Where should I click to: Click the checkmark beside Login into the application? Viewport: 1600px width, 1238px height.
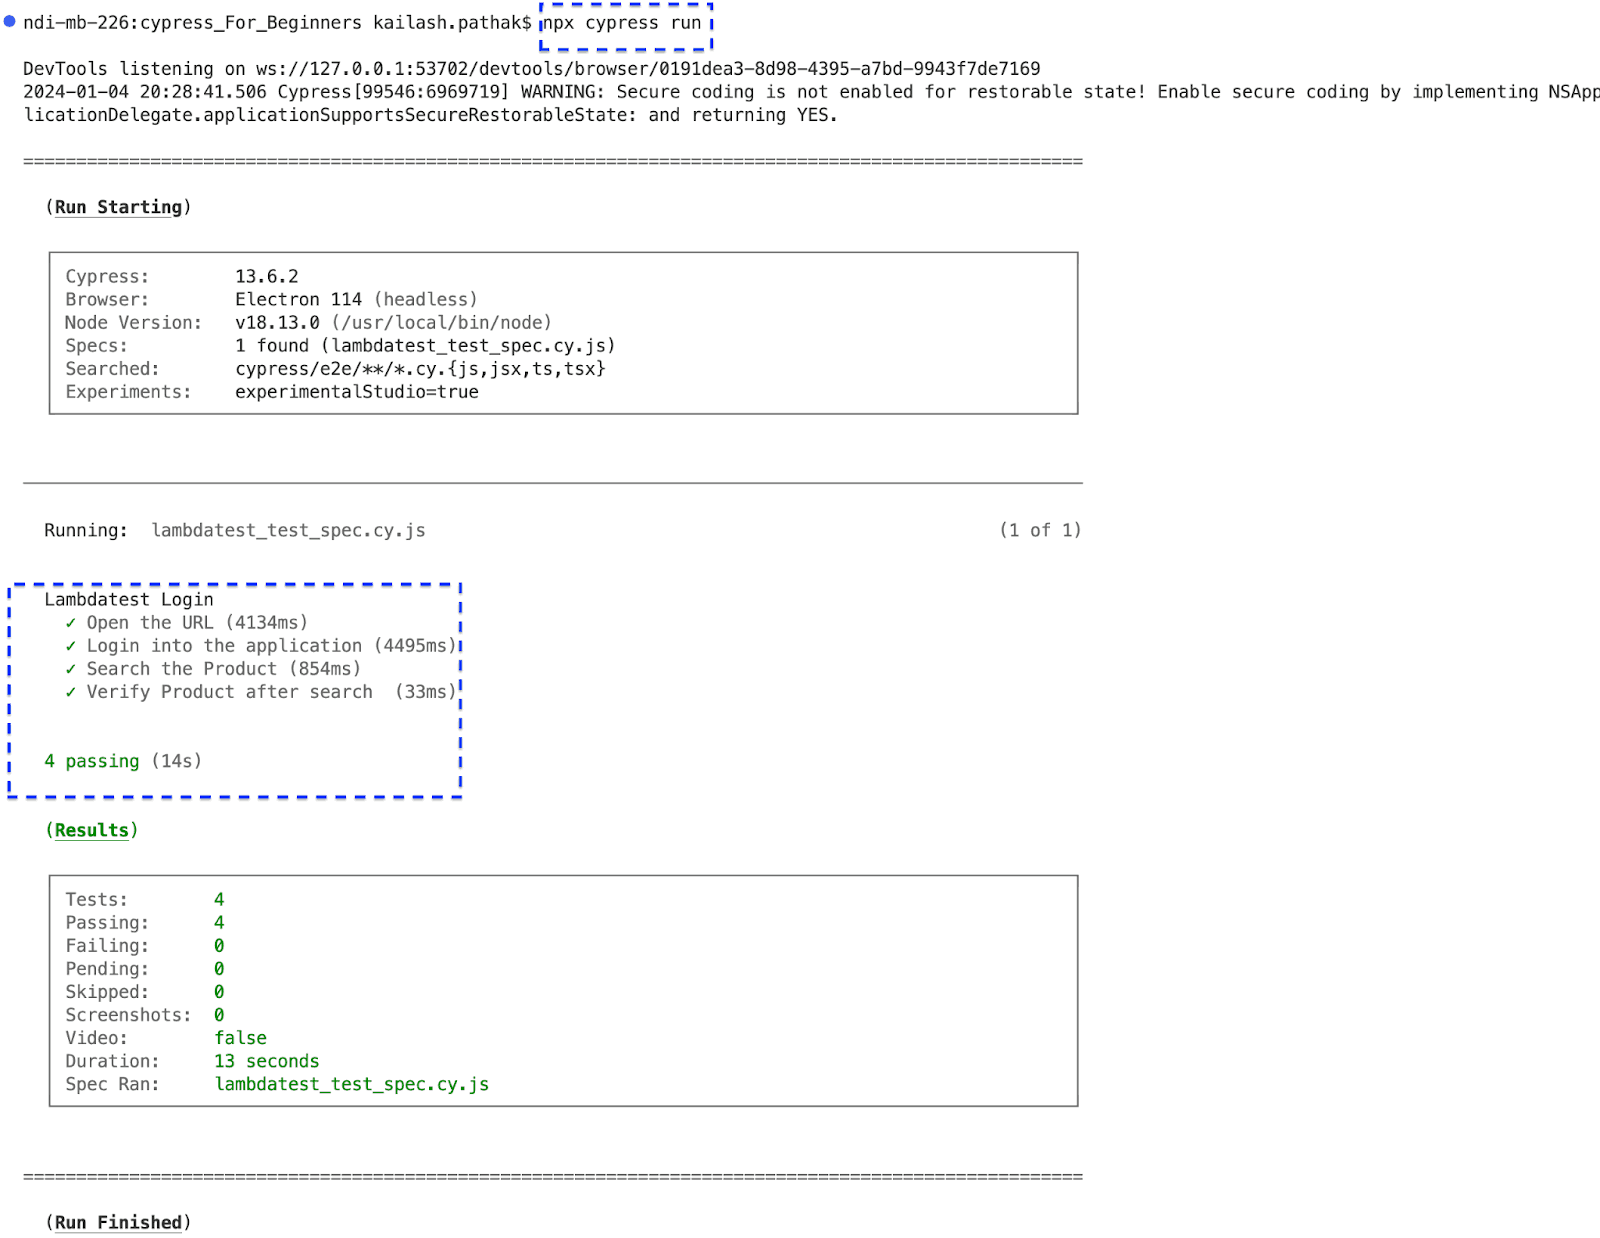(70, 645)
